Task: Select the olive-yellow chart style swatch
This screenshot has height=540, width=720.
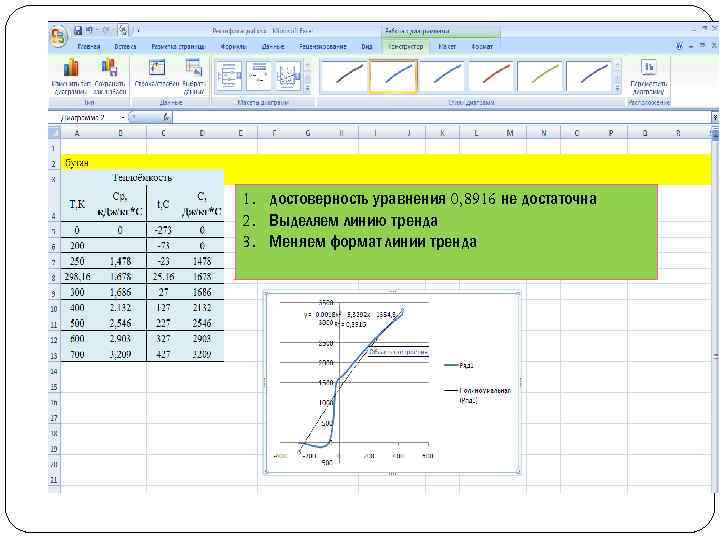Action: pyautogui.click(x=541, y=76)
